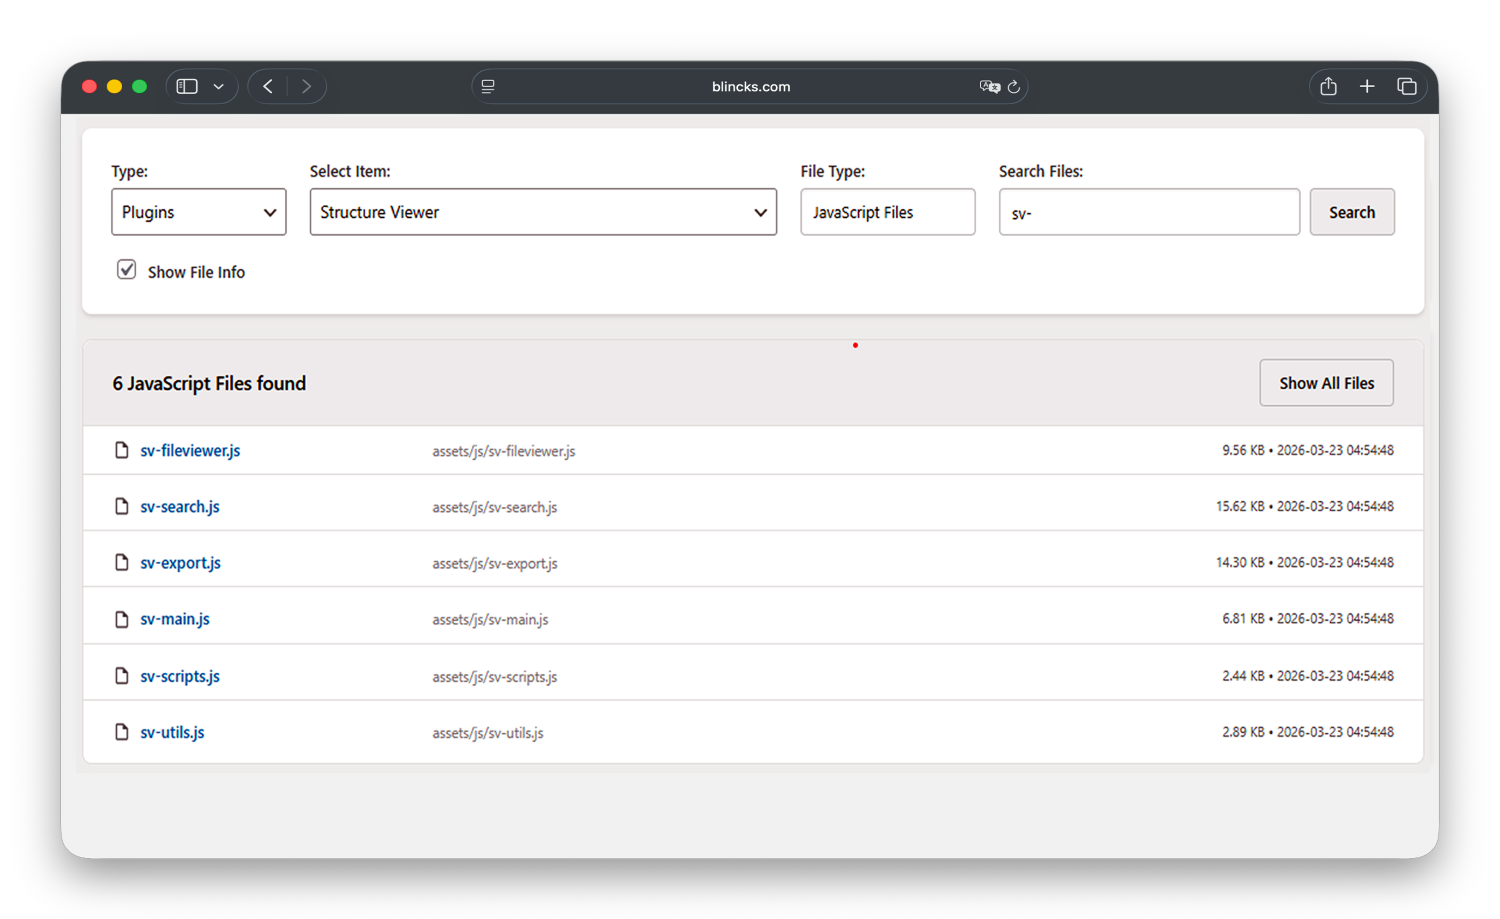Click the file icon beside sv-utils.js
Viewport: 1500px width, 919px height.
click(x=121, y=731)
